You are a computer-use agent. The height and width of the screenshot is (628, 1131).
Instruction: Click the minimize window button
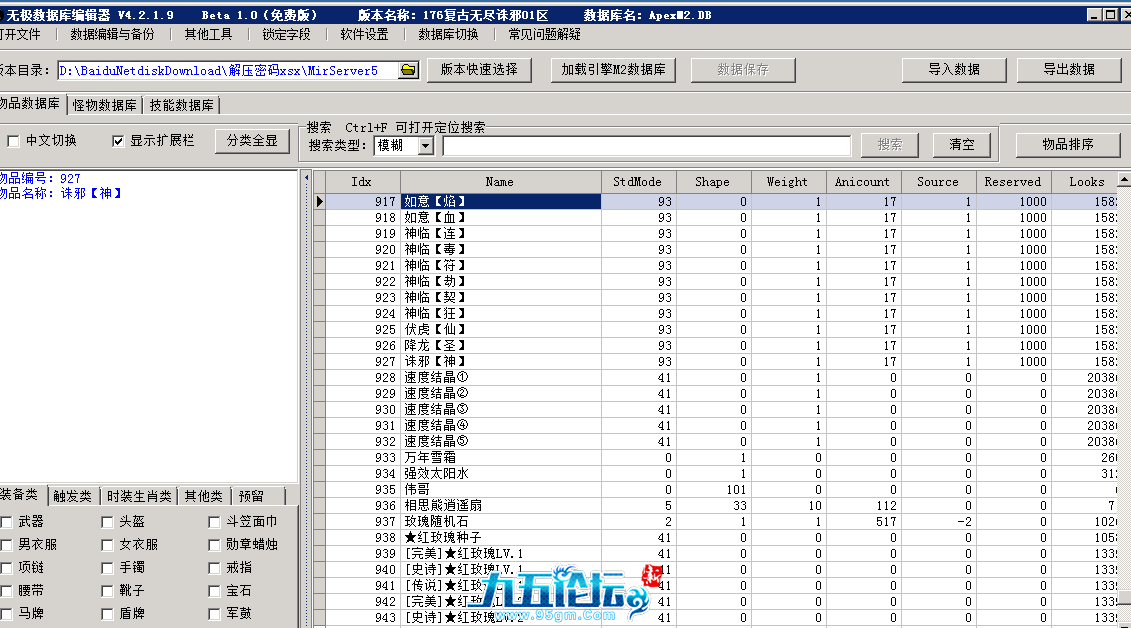coord(1093,15)
